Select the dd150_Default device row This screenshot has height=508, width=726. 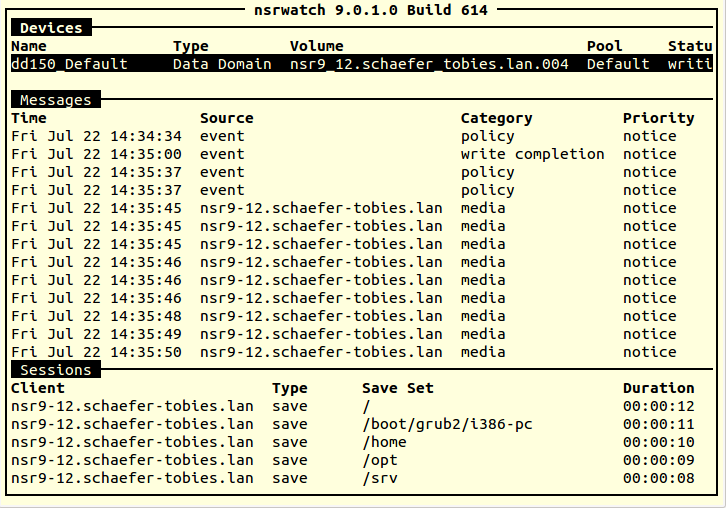[x=362, y=64]
